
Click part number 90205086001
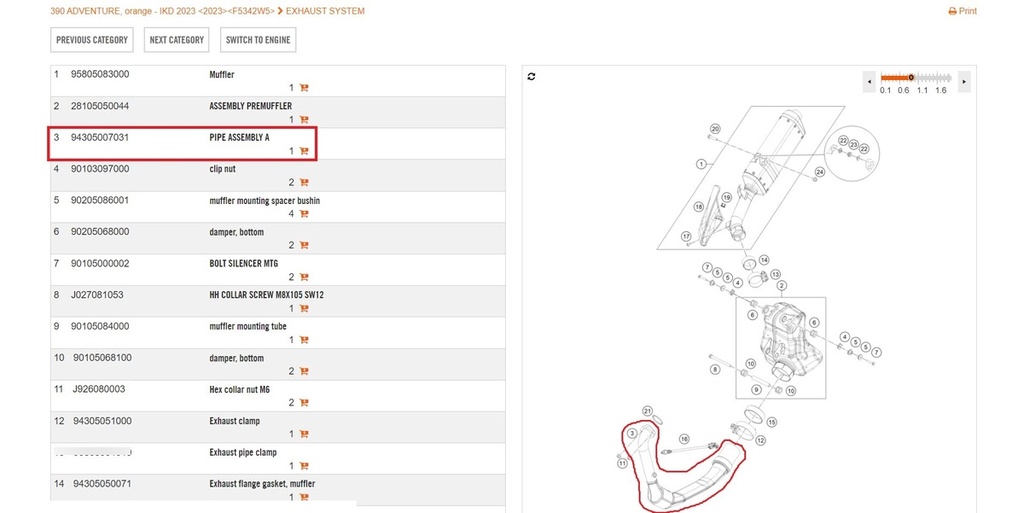pyautogui.click(x=100, y=200)
